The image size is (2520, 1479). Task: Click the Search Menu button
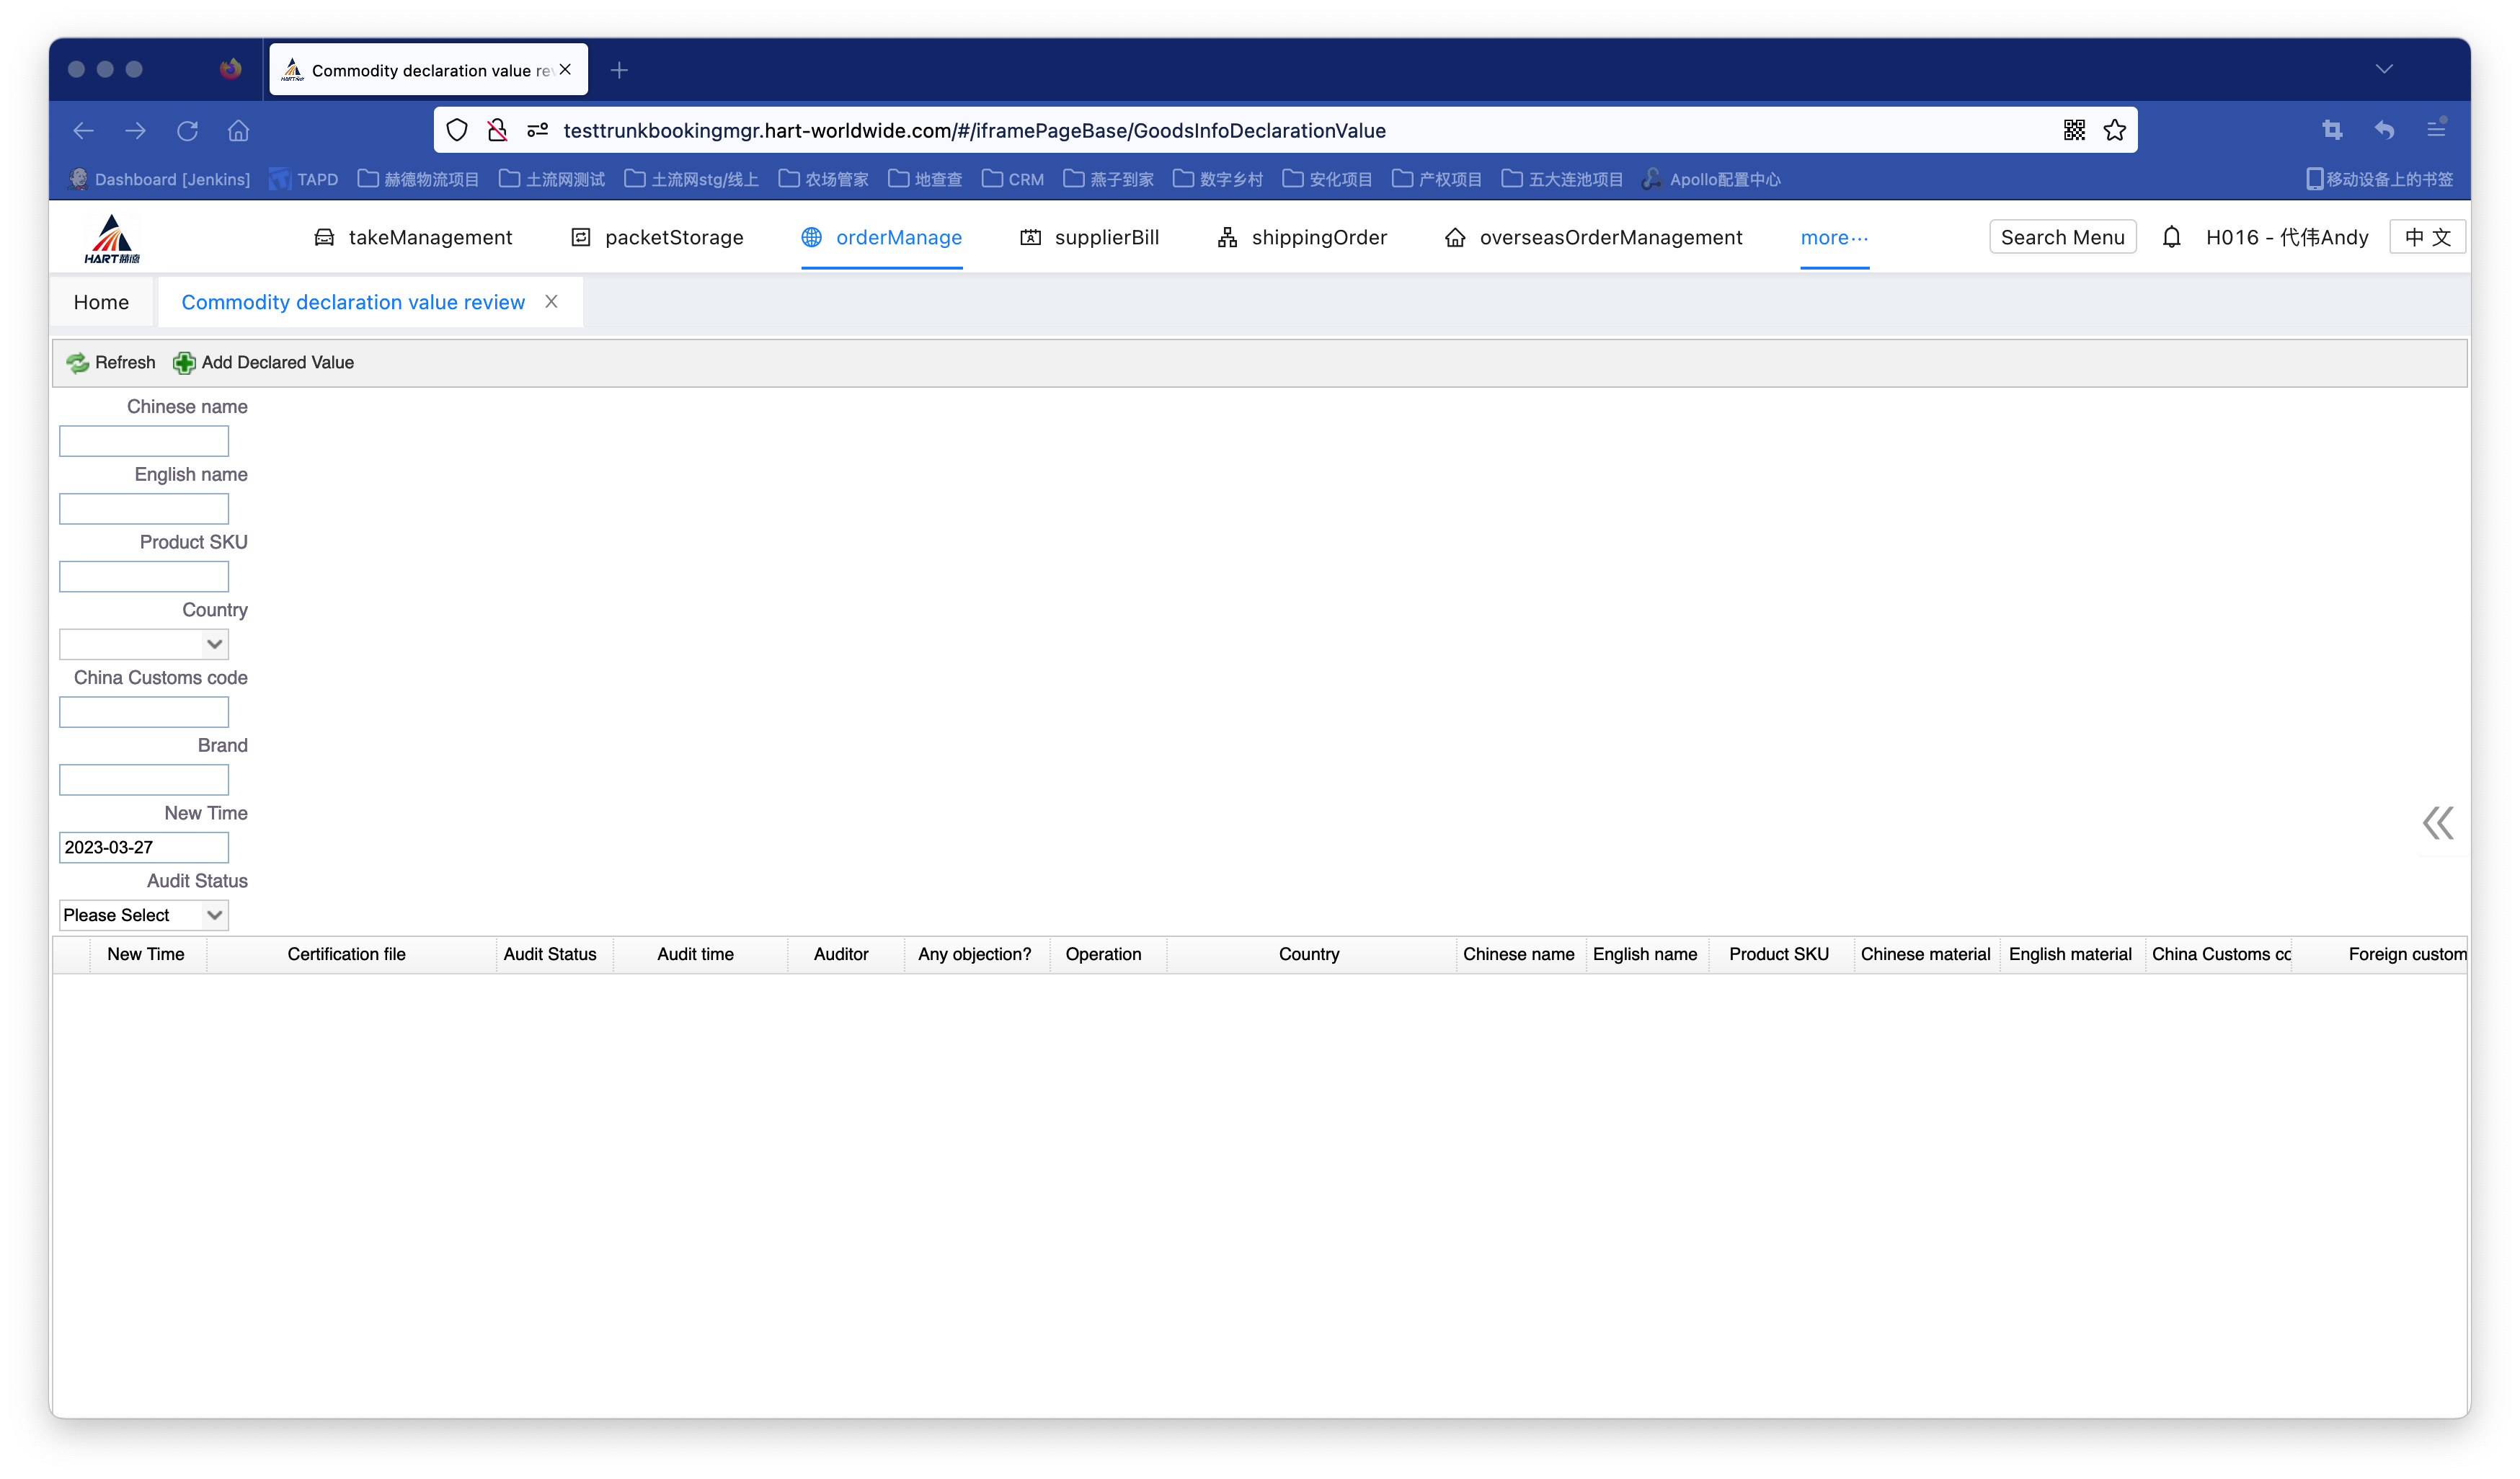coord(2062,237)
